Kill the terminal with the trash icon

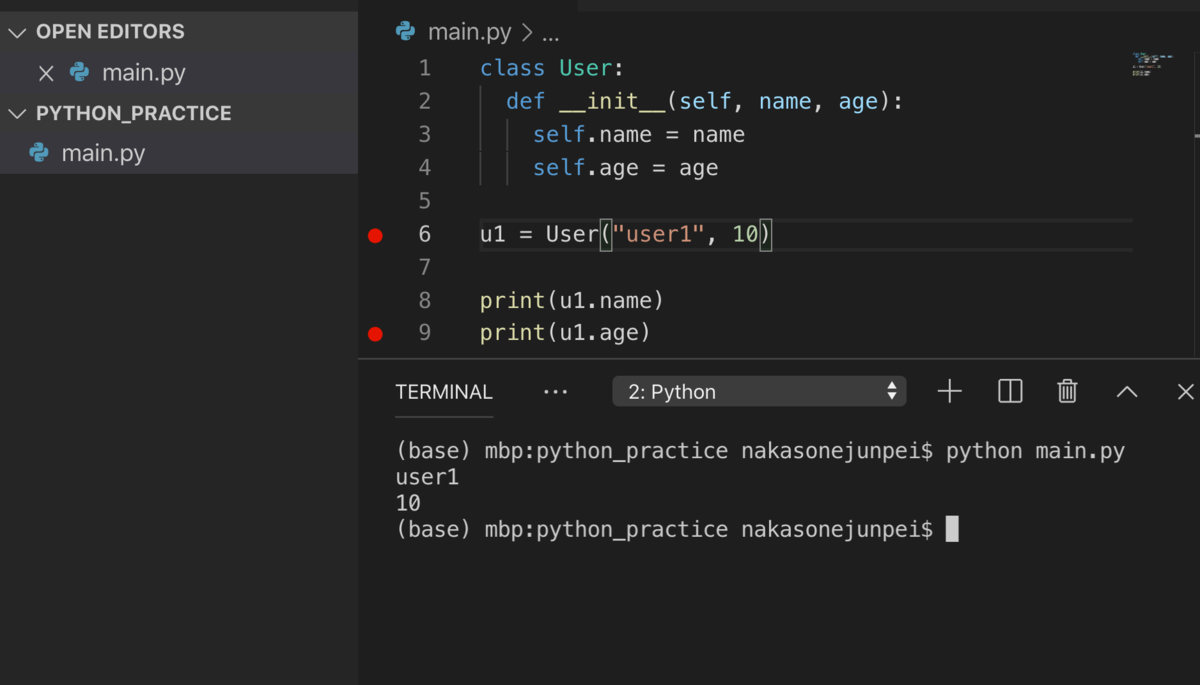(1067, 391)
